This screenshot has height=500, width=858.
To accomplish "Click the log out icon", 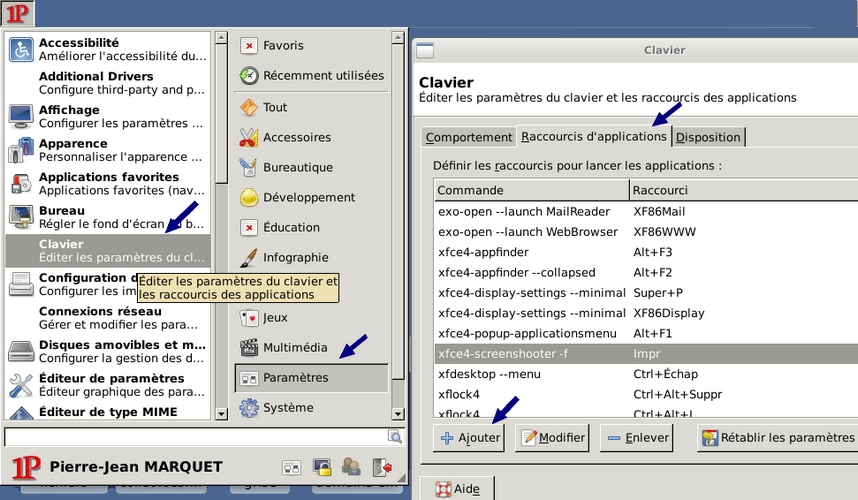I will coord(381,467).
